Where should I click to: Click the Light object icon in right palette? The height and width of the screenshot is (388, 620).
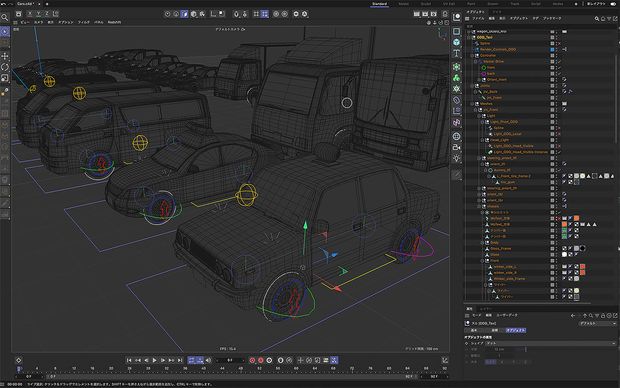click(x=456, y=158)
